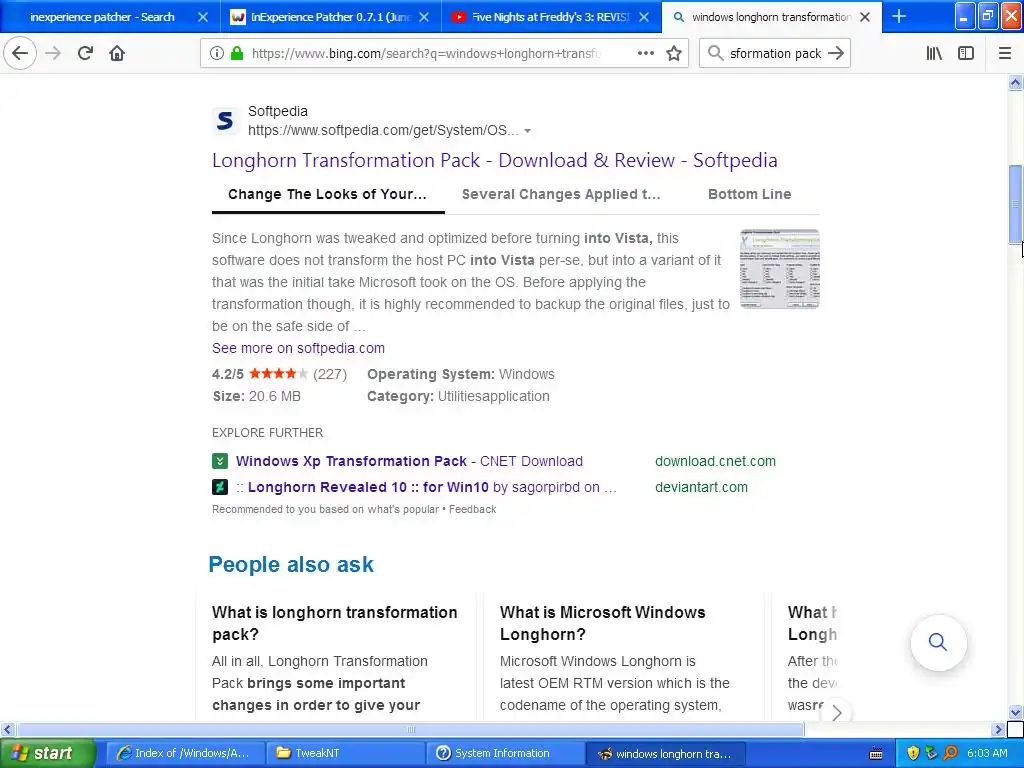Switch to the InExperience Patcher 0.7.1 tab
Viewport: 1024px width, 768px height.
pos(330,17)
